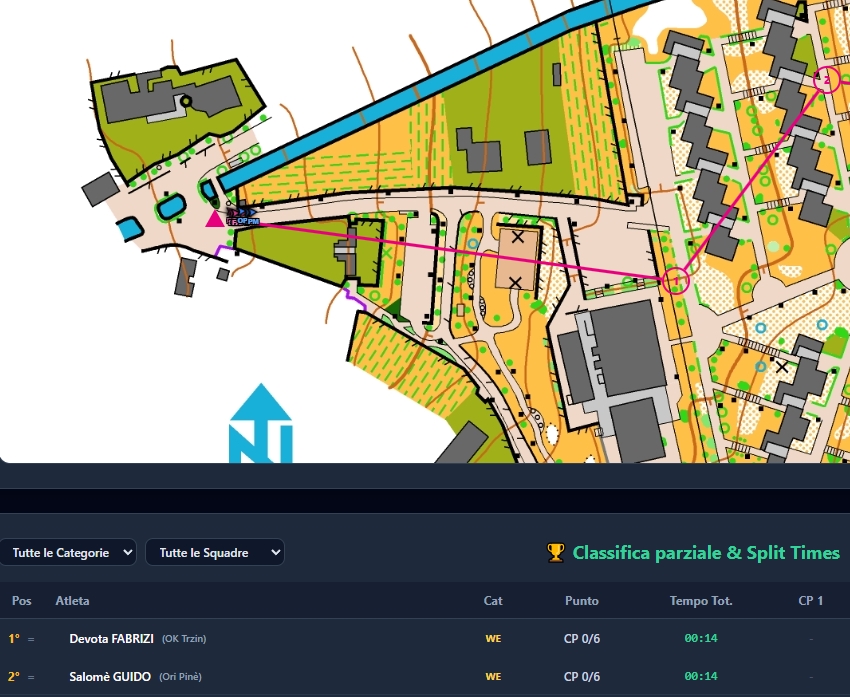
Task: Click the 1° position marker
Action: 14,638
